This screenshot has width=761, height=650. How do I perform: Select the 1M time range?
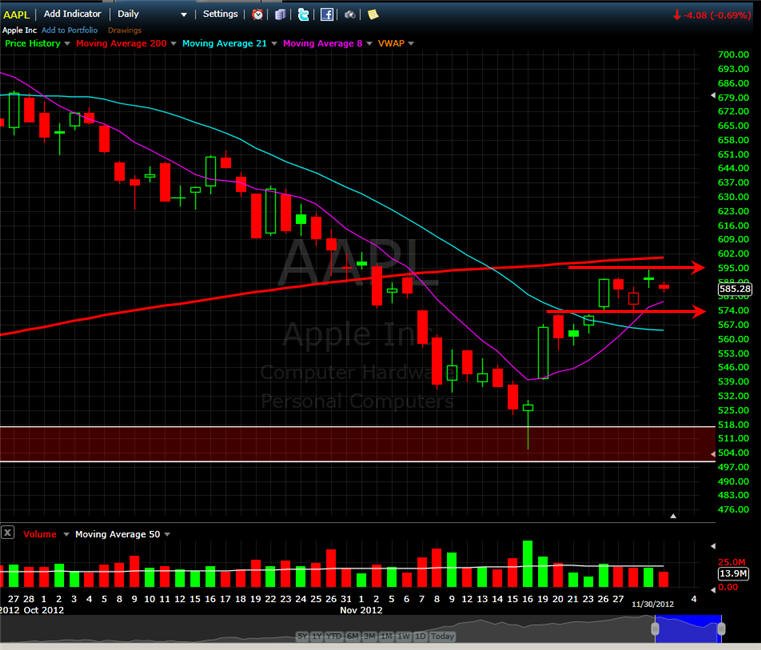(387, 636)
